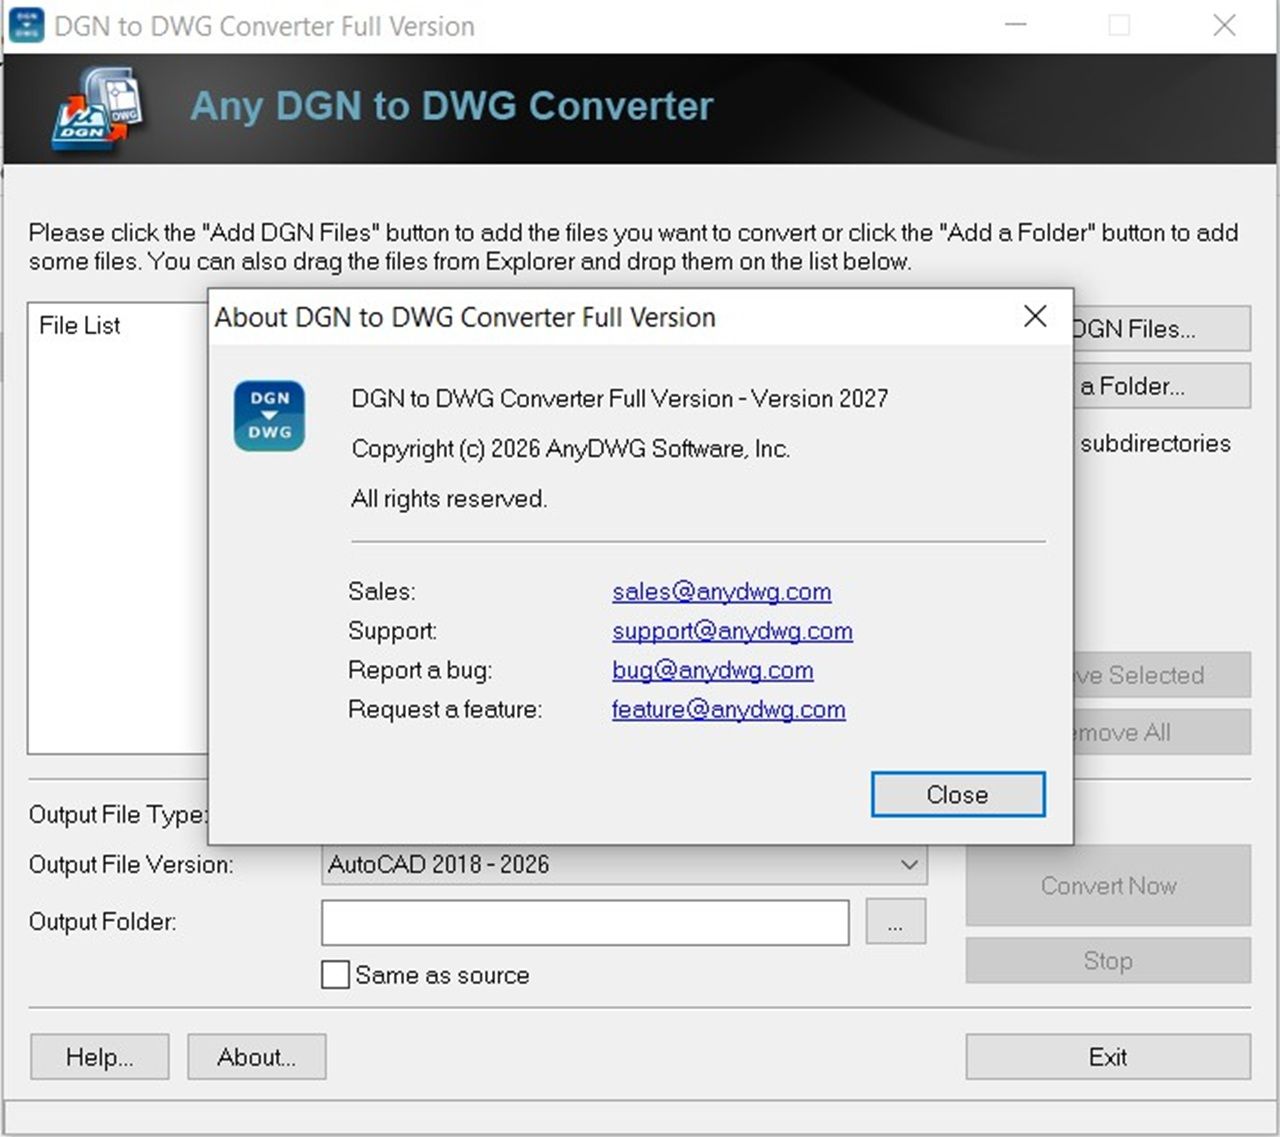Click the "Request a feature:" label
This screenshot has height=1137, width=1280.
coord(445,709)
